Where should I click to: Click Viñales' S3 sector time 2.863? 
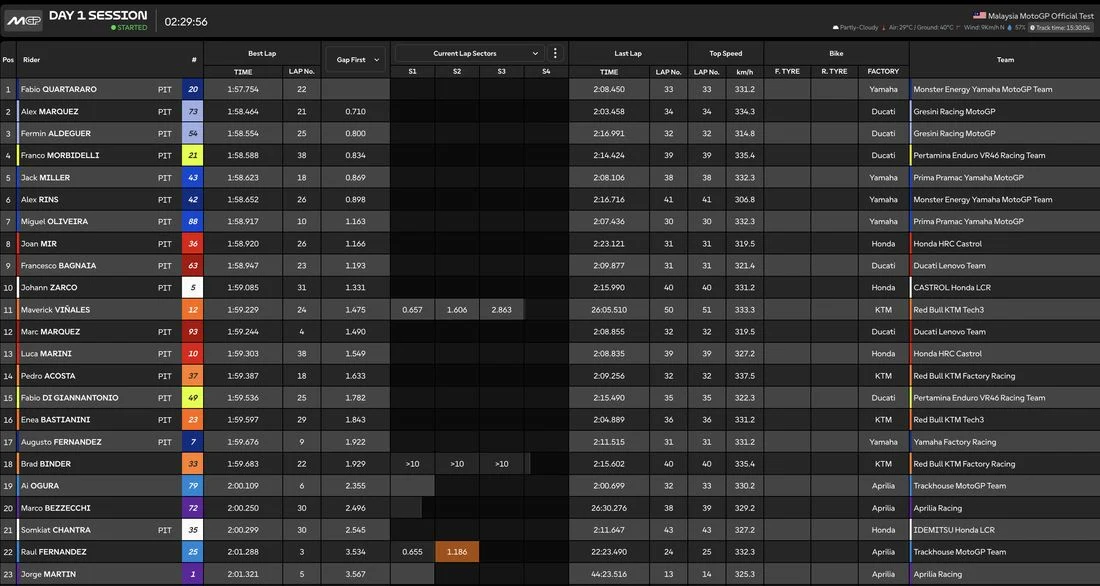tap(501, 309)
